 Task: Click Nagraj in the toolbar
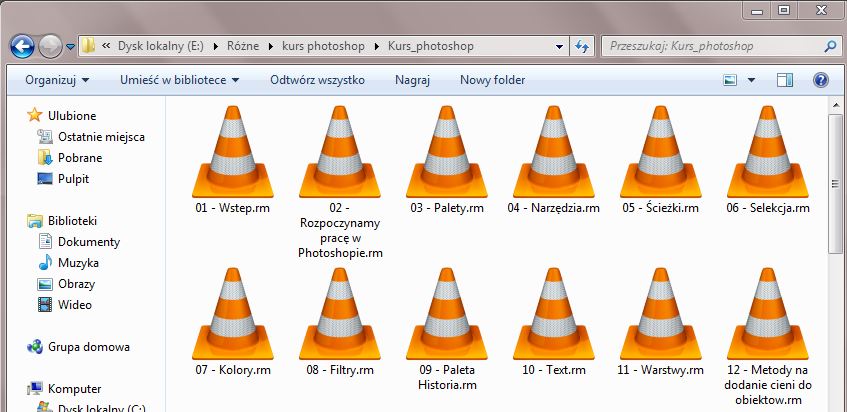(412, 80)
